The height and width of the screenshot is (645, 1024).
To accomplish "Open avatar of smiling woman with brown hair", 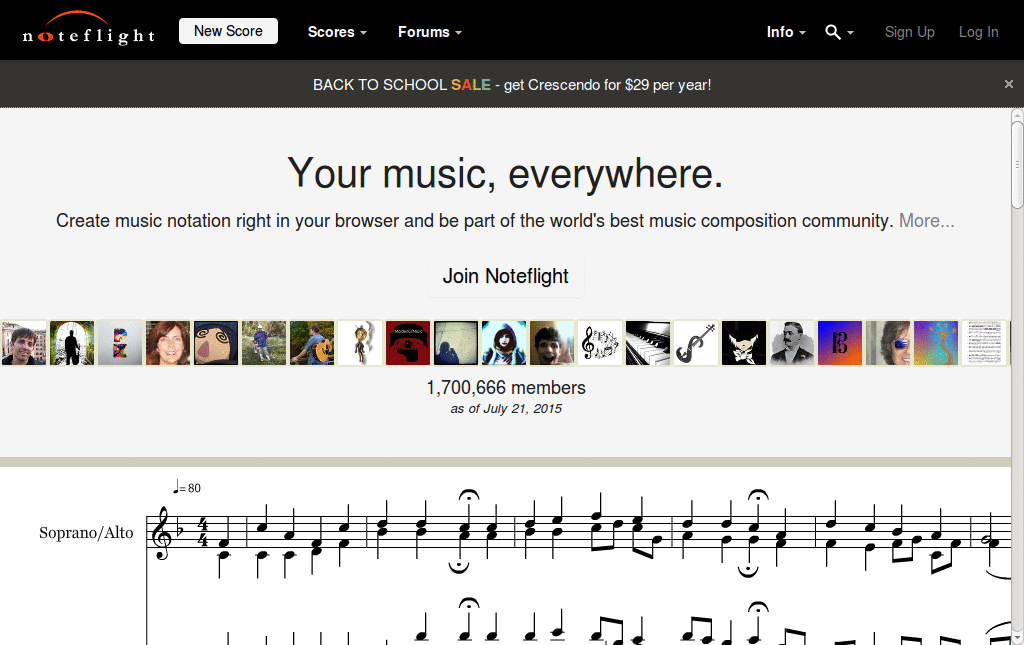I will [168, 343].
